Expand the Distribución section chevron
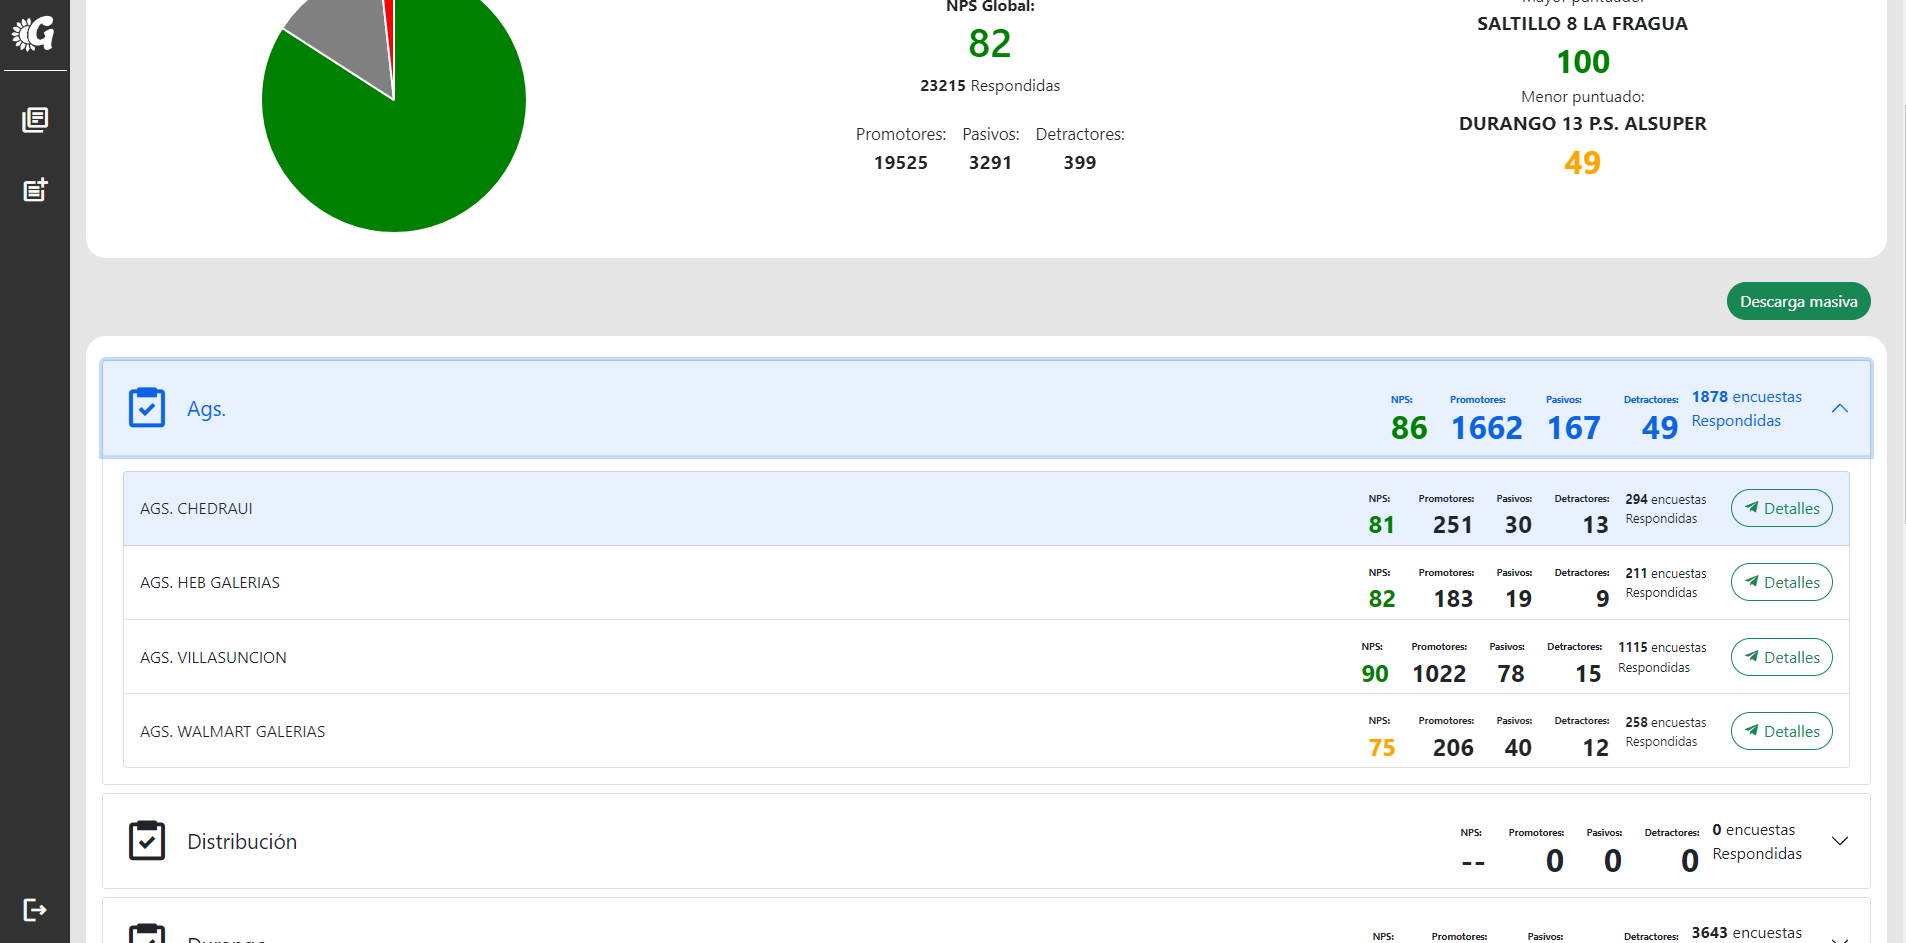Viewport: 1906px width, 943px height. (x=1839, y=841)
